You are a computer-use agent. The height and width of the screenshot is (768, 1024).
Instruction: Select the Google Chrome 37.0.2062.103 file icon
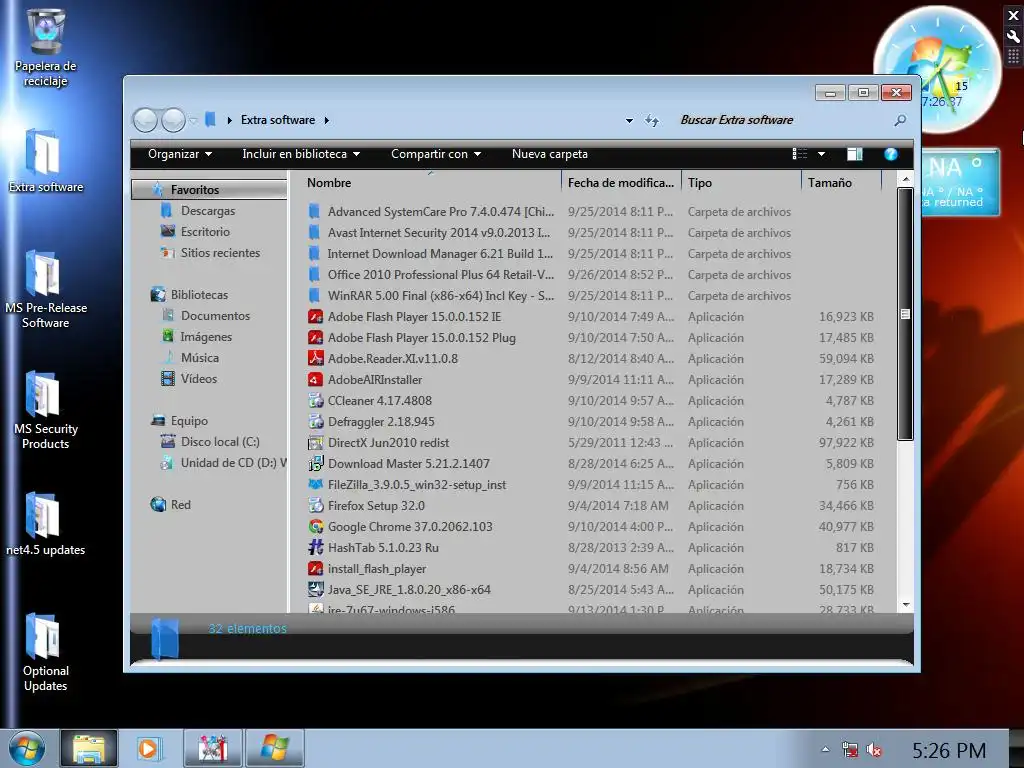click(315, 526)
